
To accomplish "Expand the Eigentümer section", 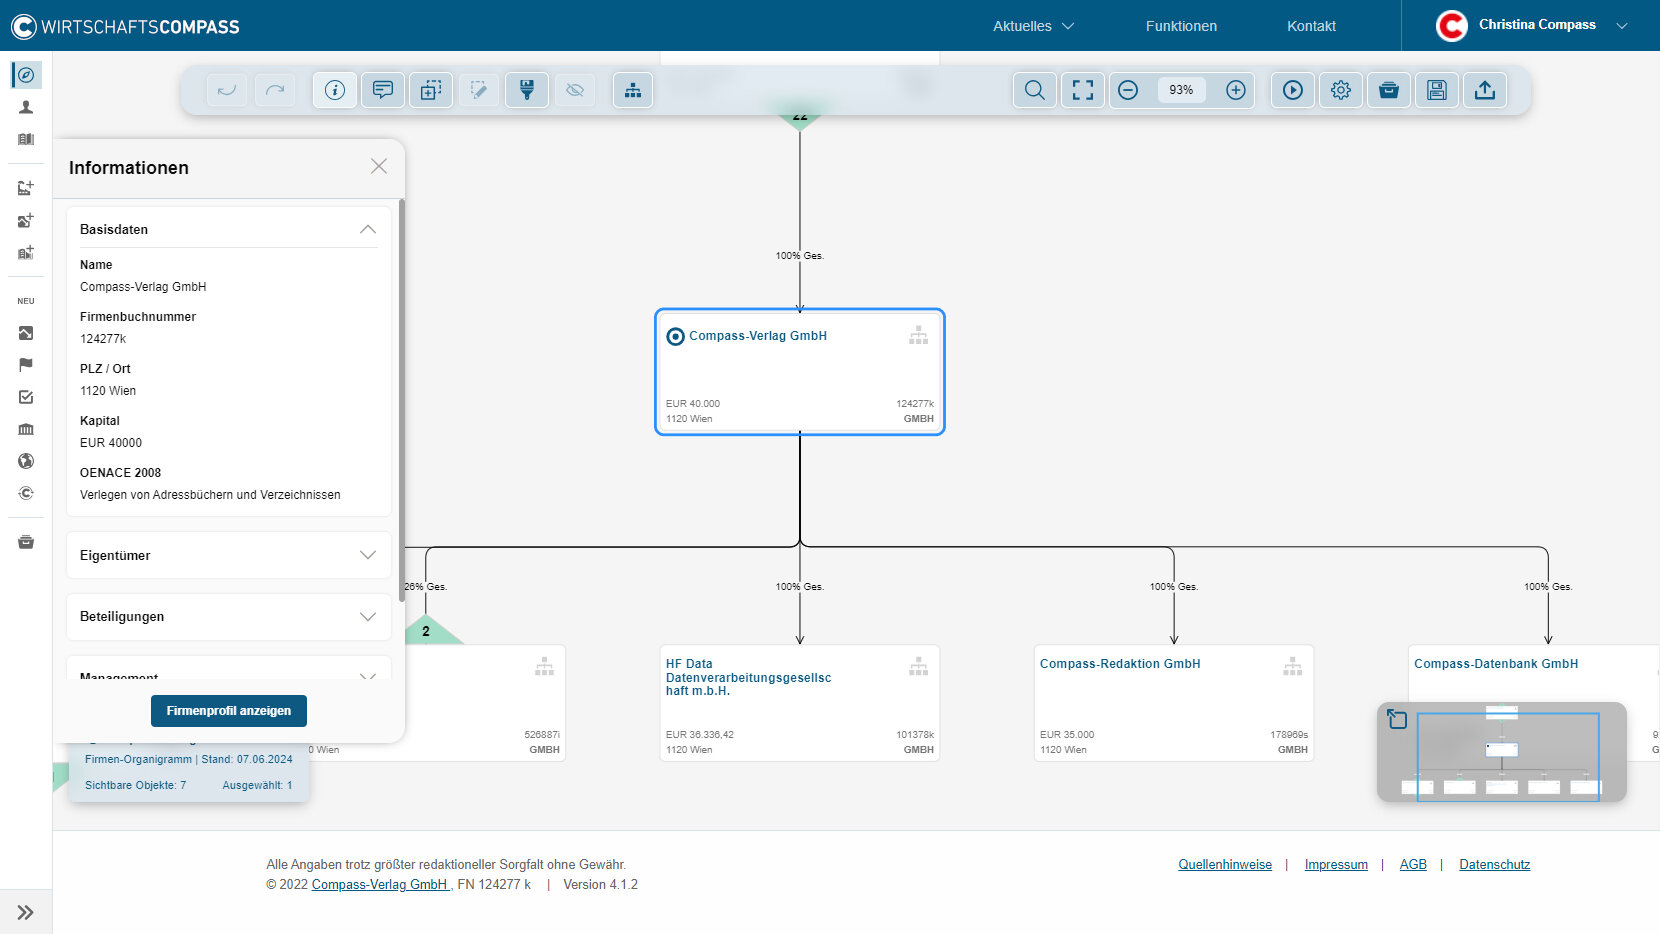I will point(368,555).
